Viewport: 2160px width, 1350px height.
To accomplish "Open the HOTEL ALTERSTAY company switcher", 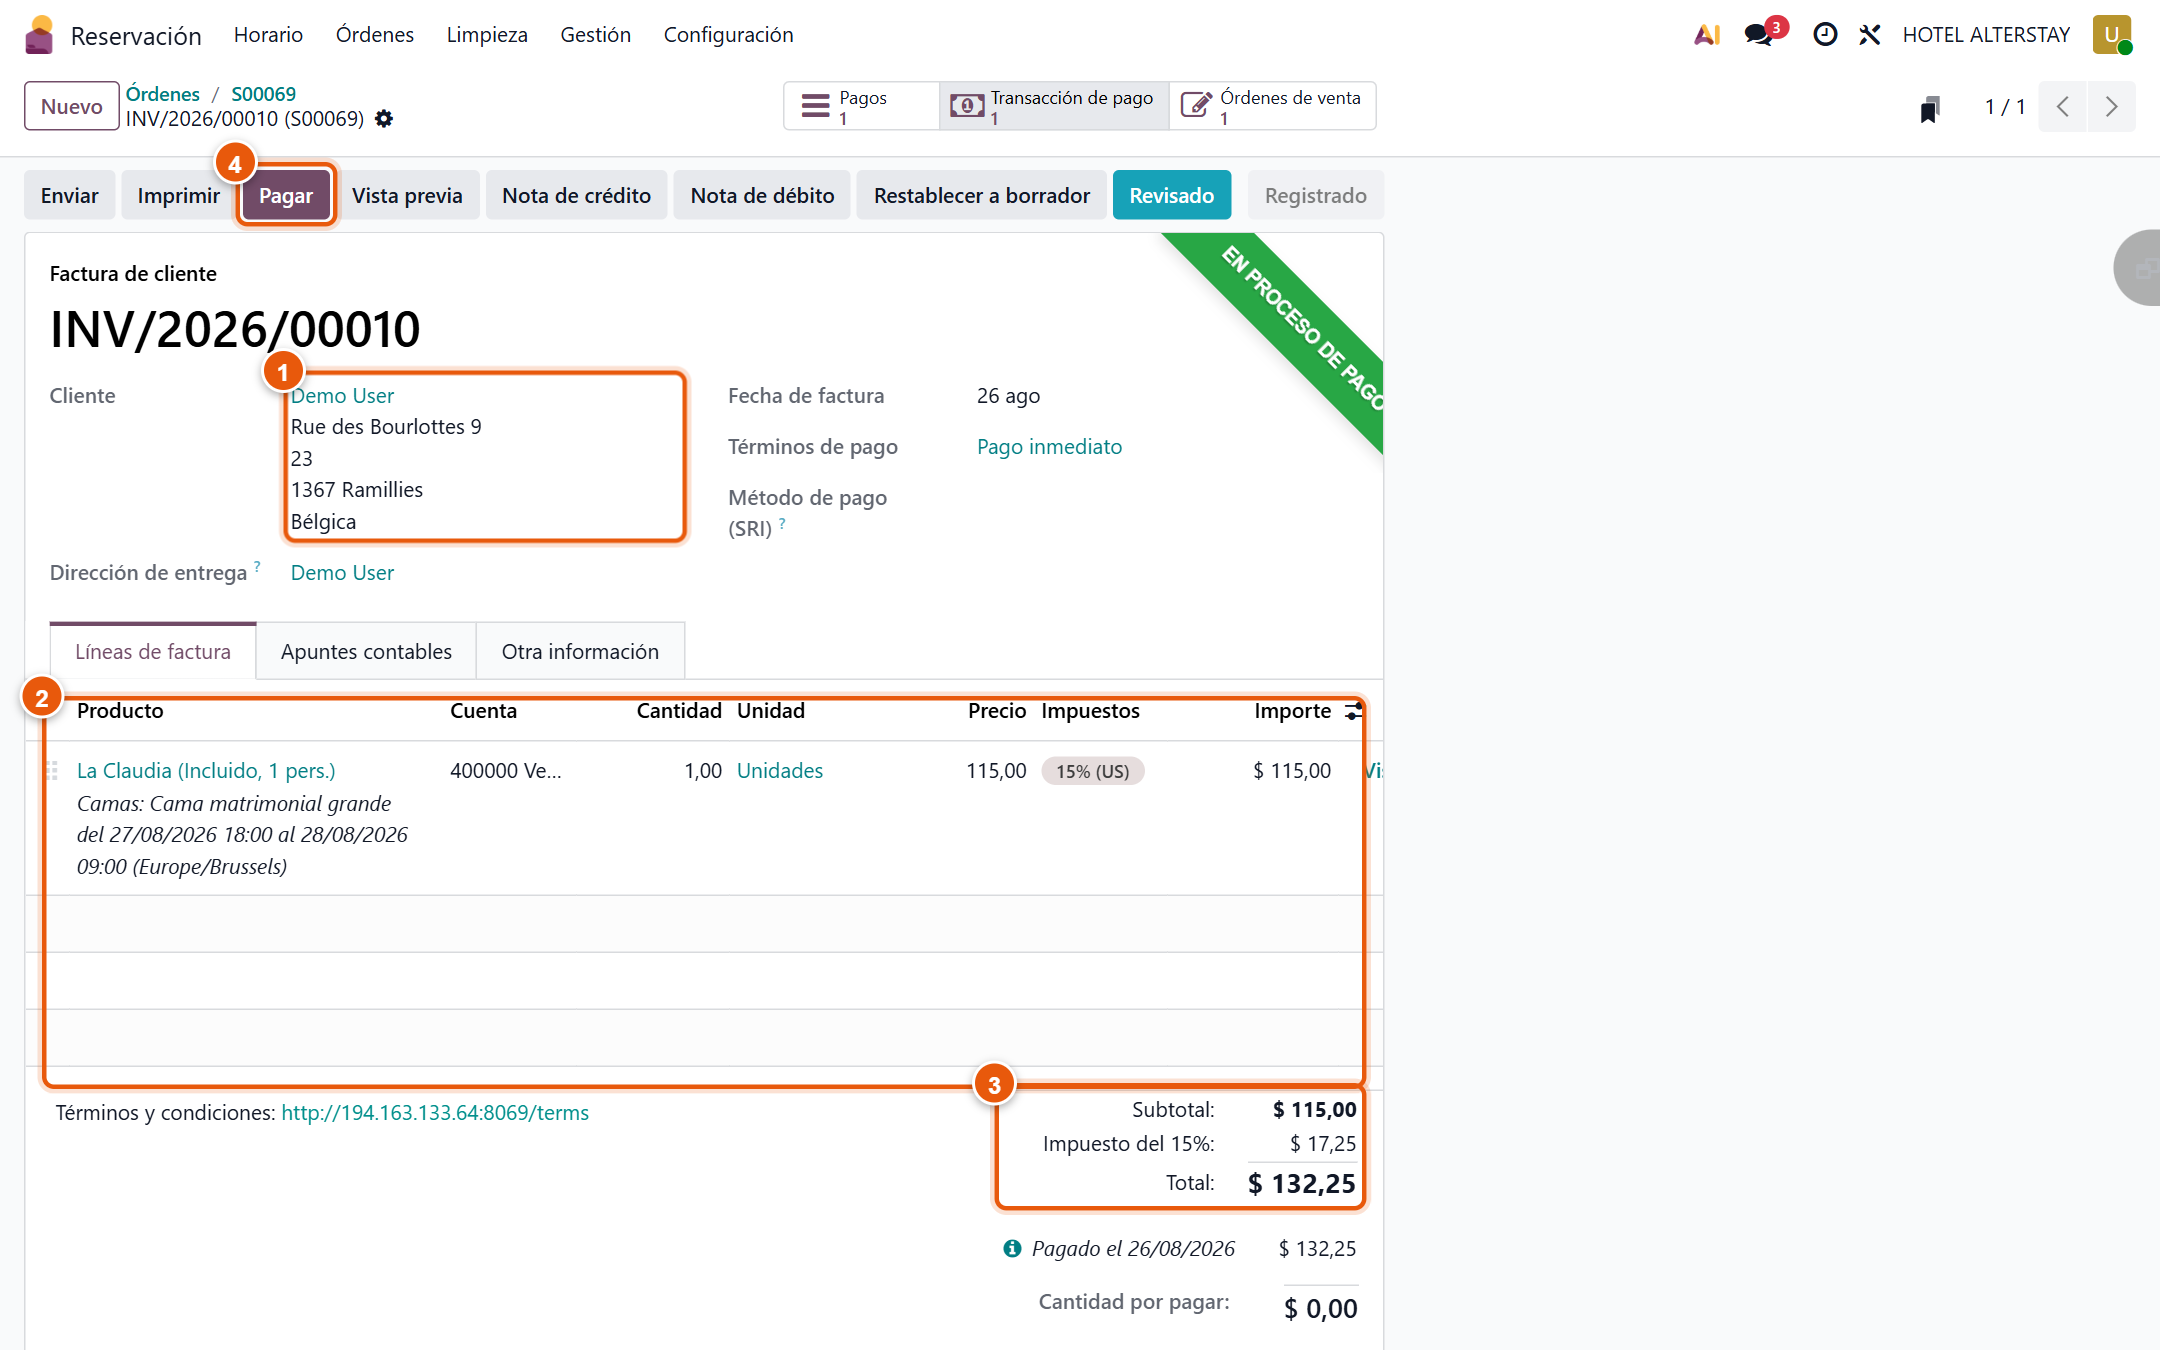I will [x=1986, y=35].
